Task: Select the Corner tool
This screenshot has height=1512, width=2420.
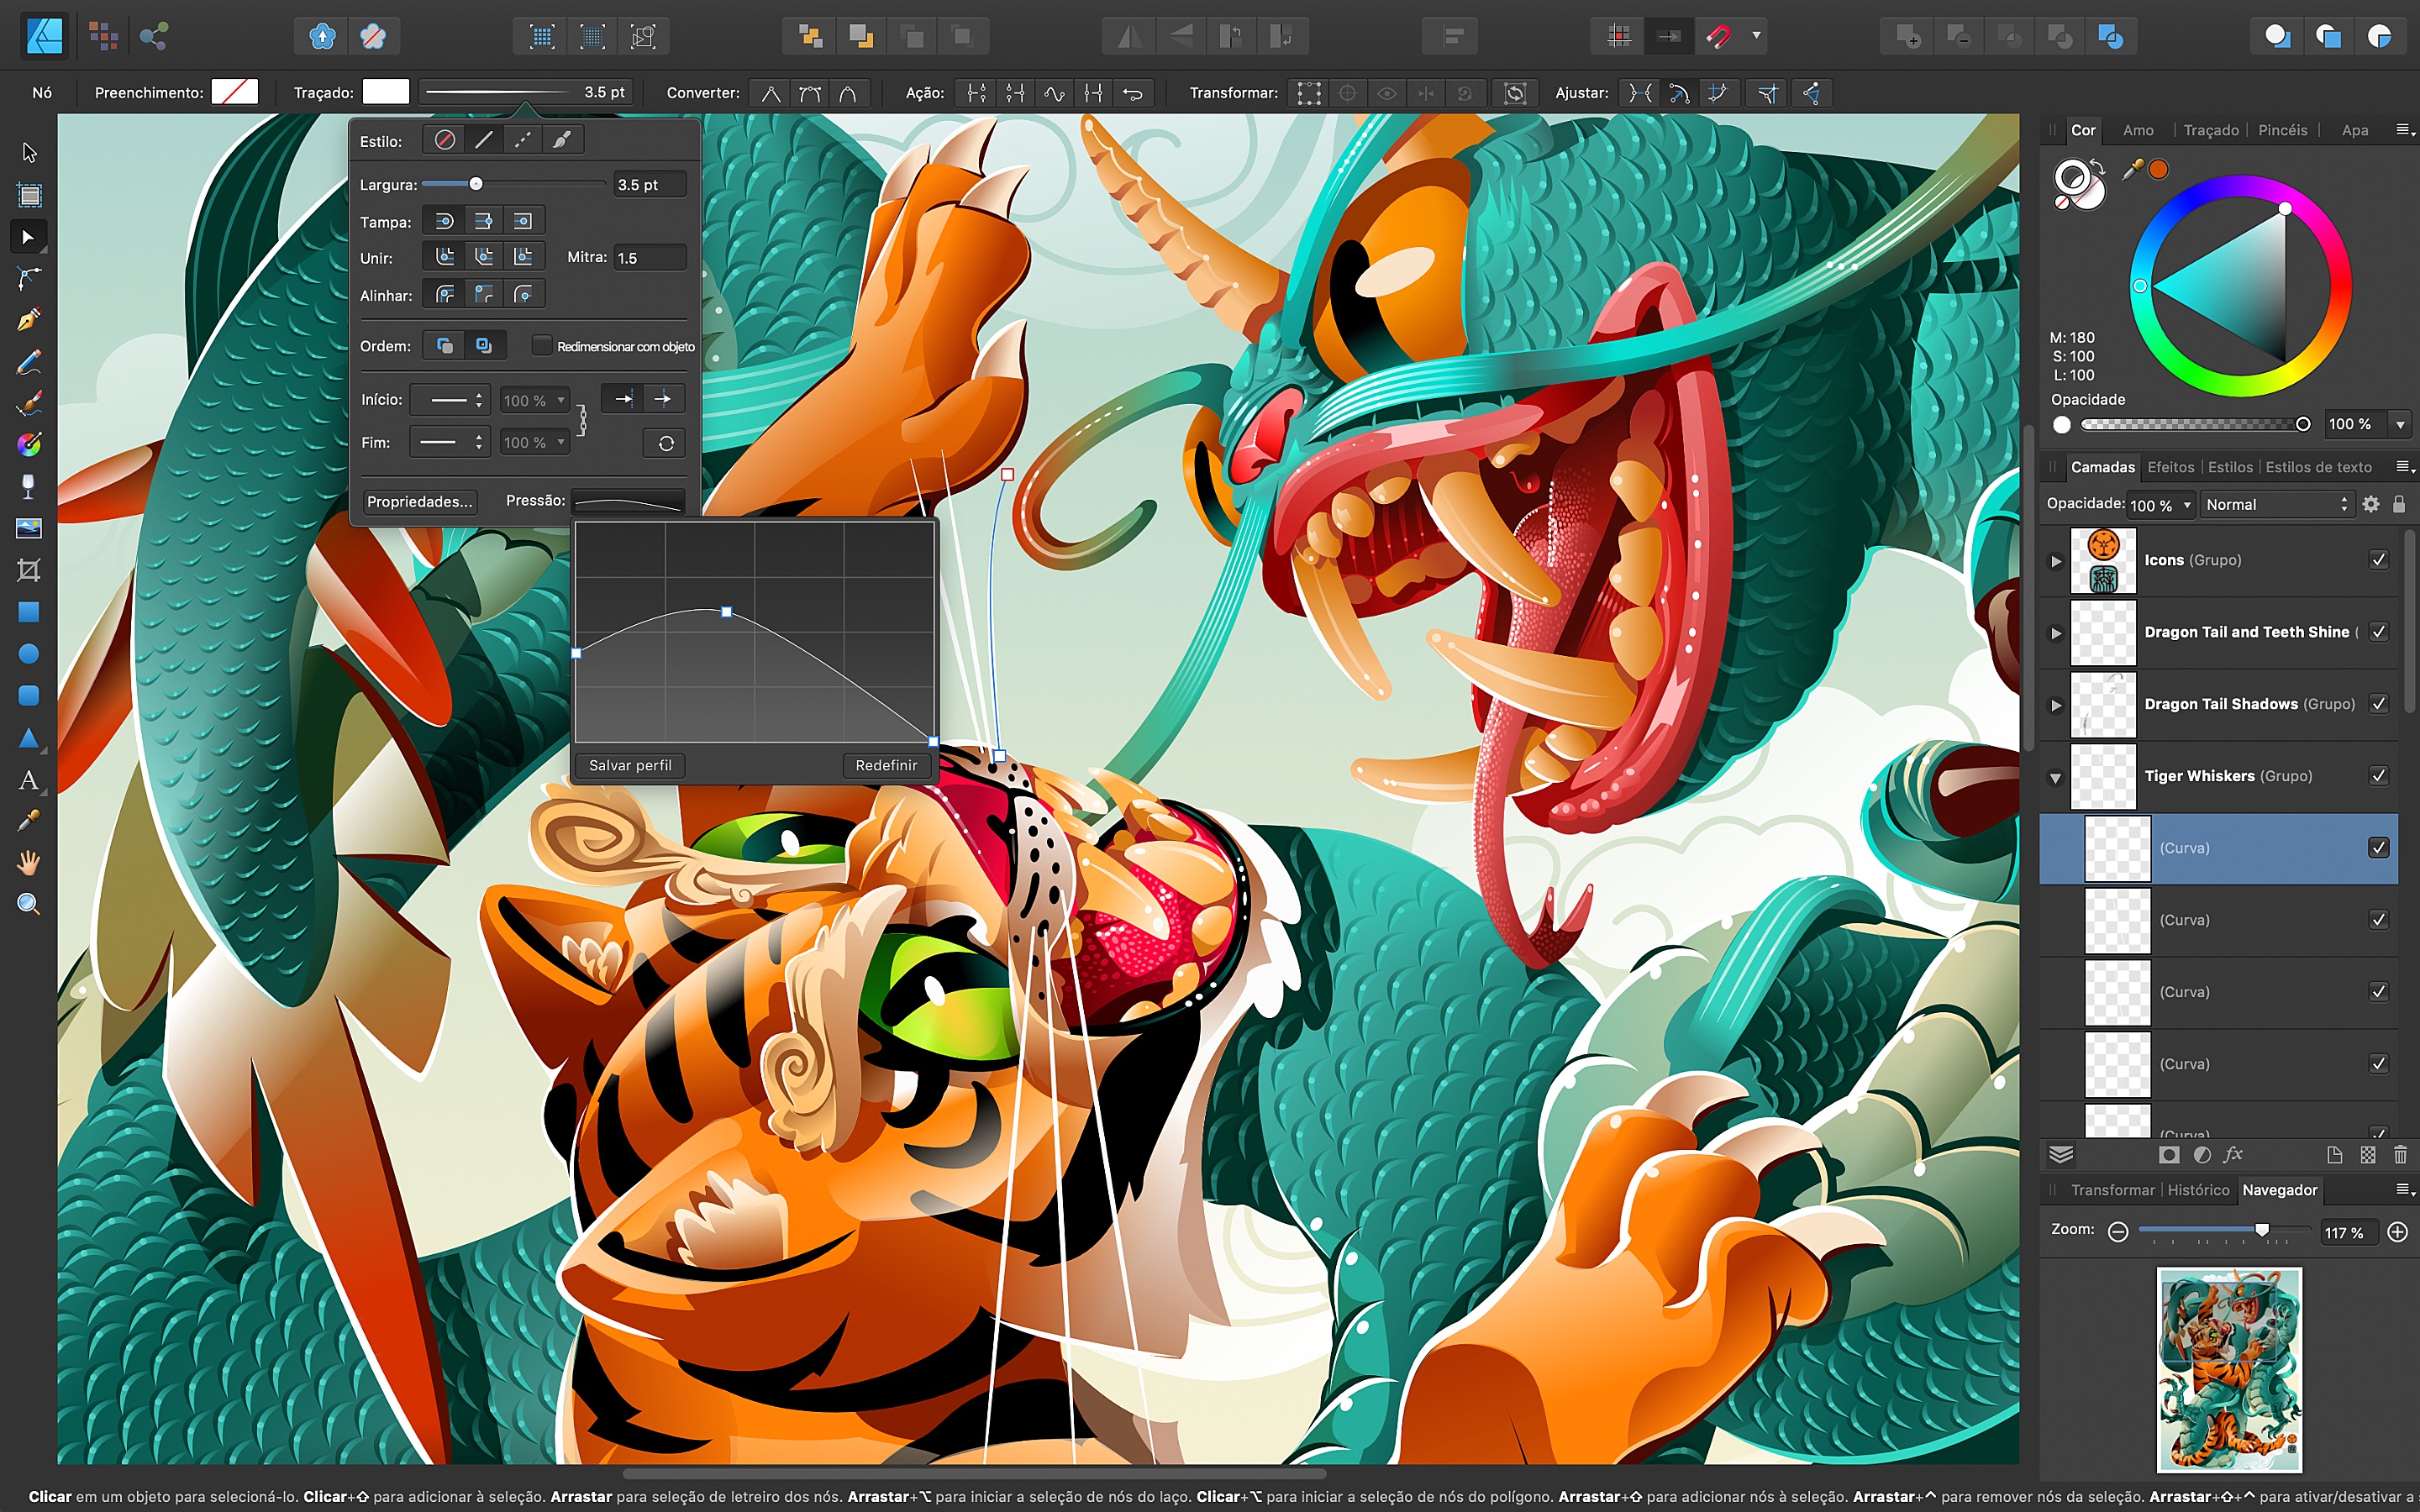Action: [x=29, y=279]
